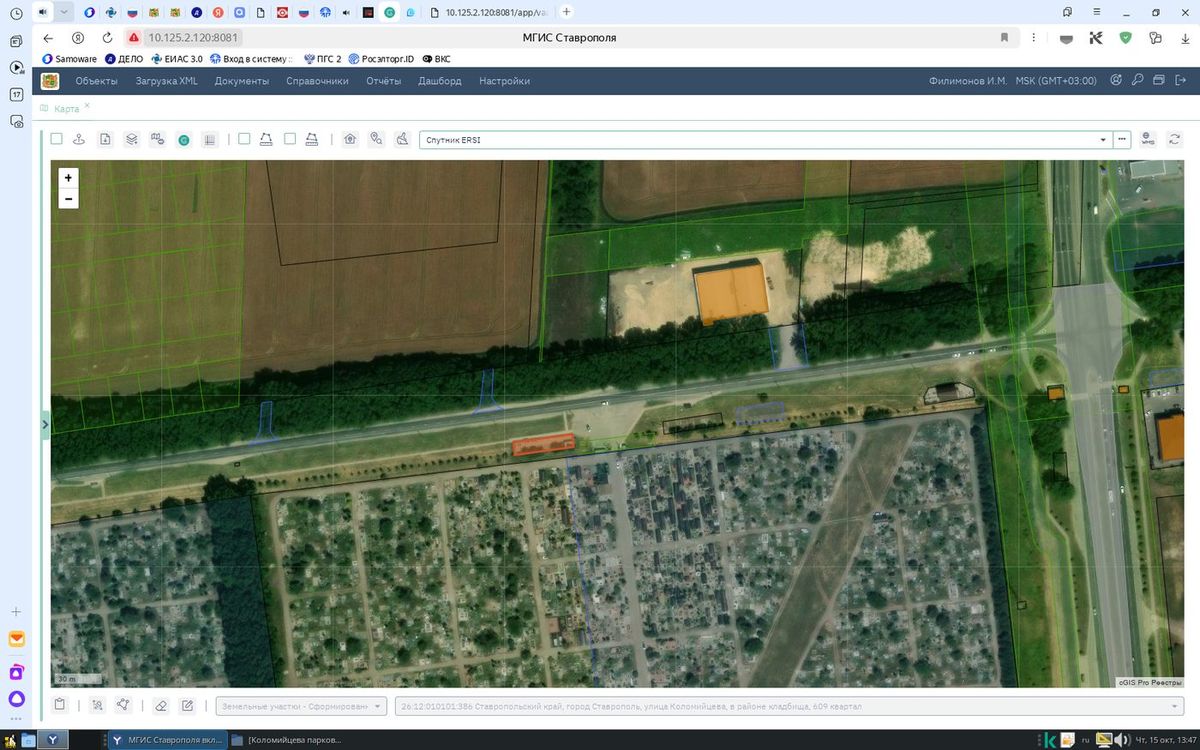Click the MSK (GMT+03:00) timezone label
The image size is (1200, 750).
coord(1056,81)
